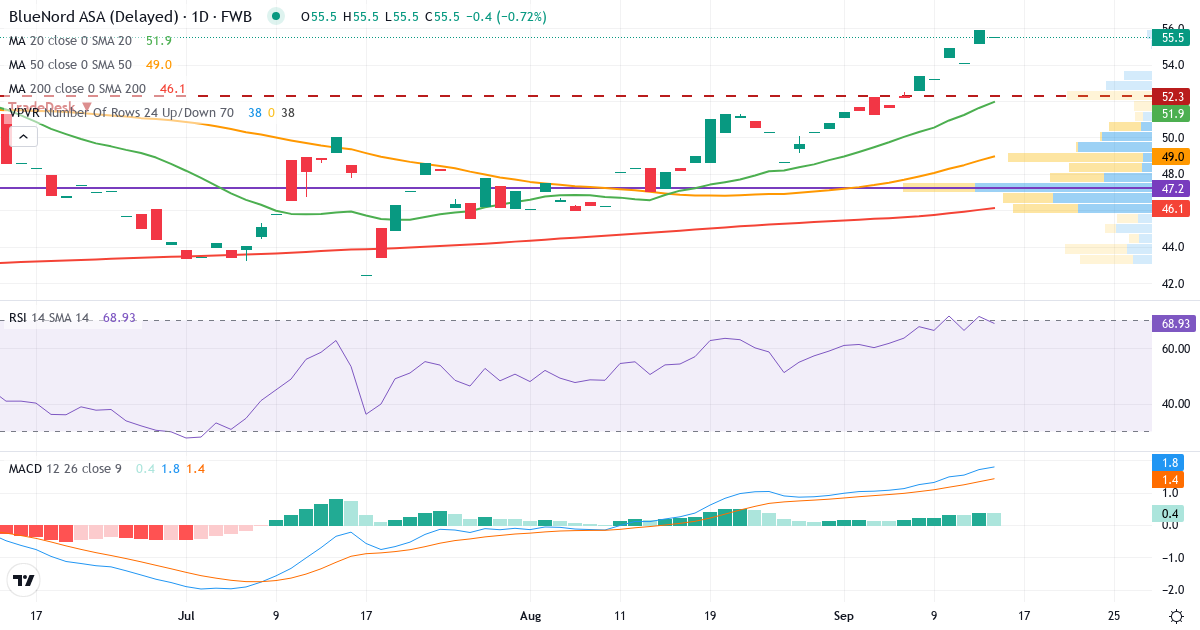Select the MA 200 indicator legend
The width and height of the screenshot is (1200, 630).
pos(77,89)
